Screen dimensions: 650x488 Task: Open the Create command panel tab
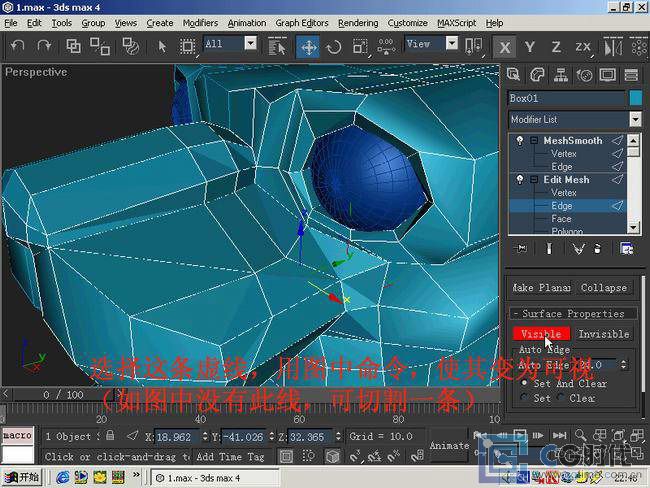(513, 75)
